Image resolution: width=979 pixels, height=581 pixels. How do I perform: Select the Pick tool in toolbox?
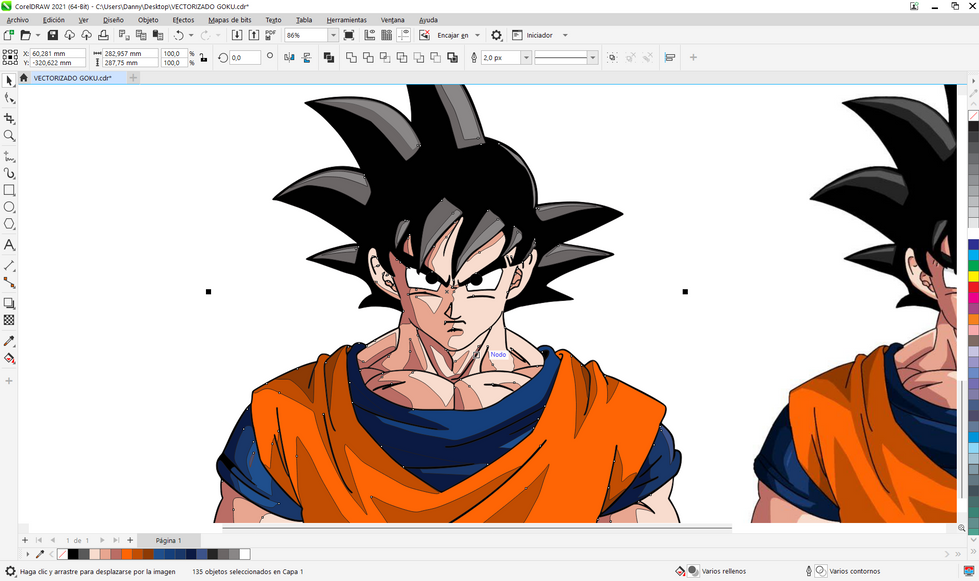pos(9,81)
